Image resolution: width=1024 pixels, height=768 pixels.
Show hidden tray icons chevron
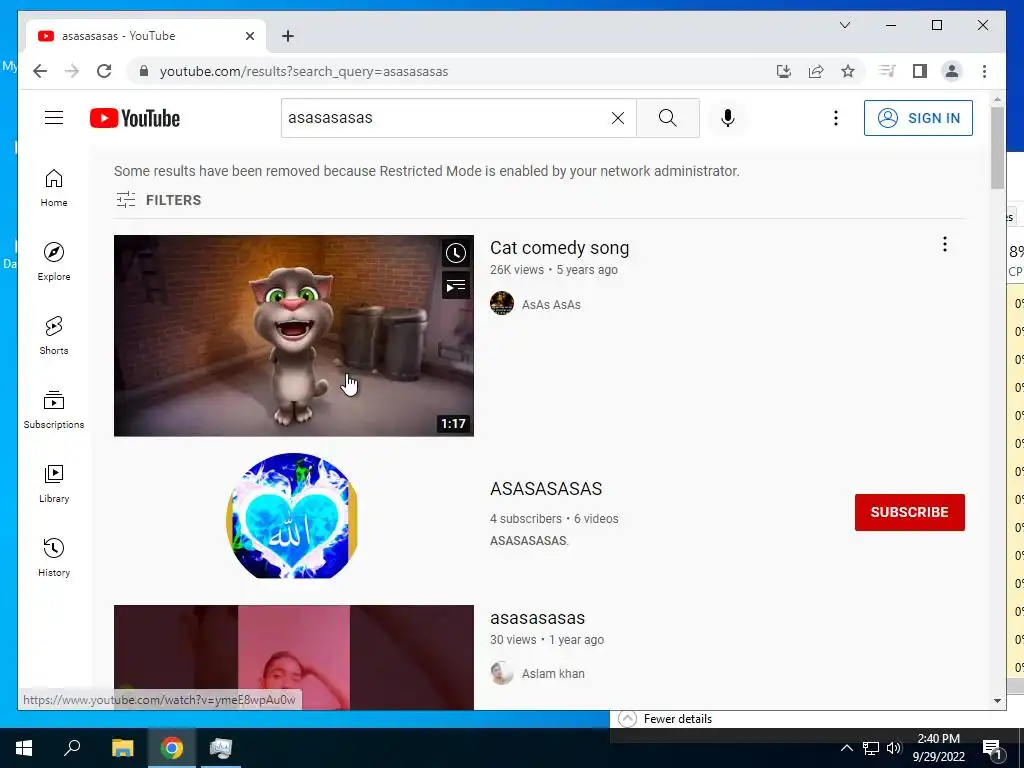[x=846, y=748]
